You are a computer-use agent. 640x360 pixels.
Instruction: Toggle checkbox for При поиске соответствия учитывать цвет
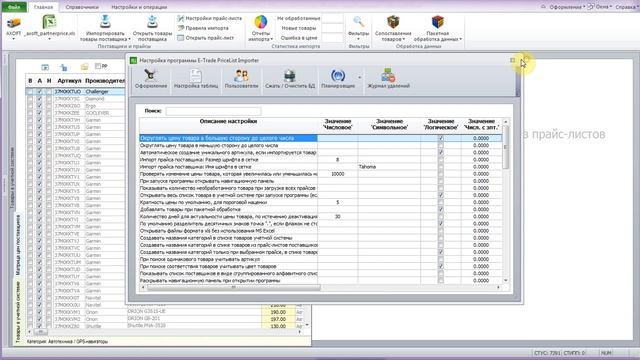[x=440, y=267]
